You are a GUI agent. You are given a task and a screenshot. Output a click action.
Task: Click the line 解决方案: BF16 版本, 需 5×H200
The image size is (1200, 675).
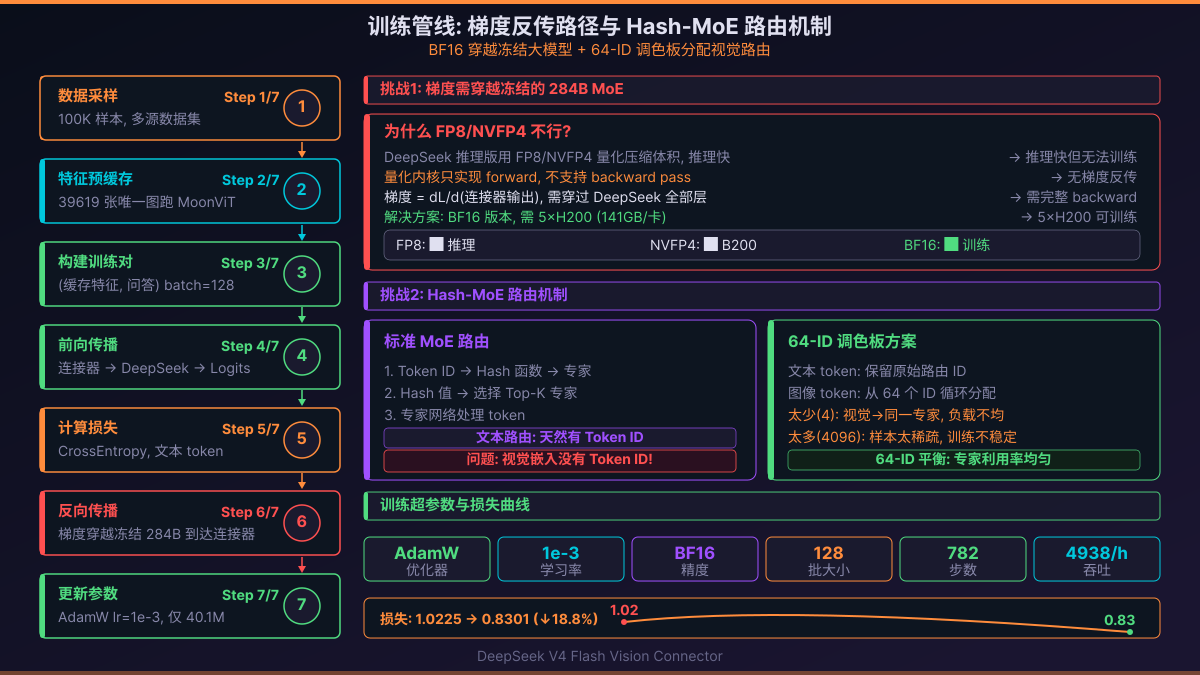[525, 217]
